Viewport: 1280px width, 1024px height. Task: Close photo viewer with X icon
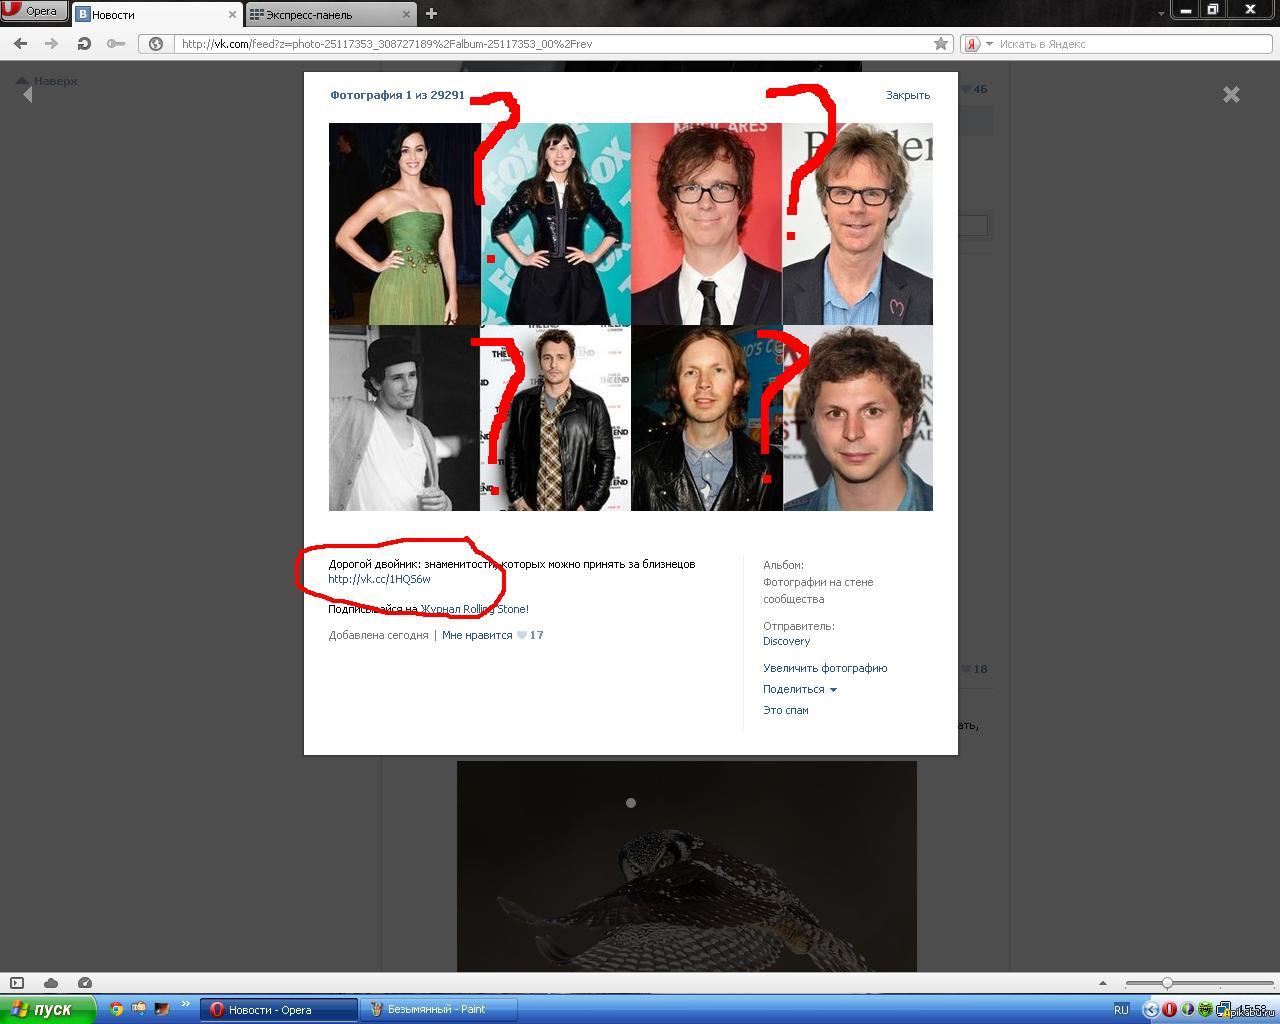(1231, 94)
